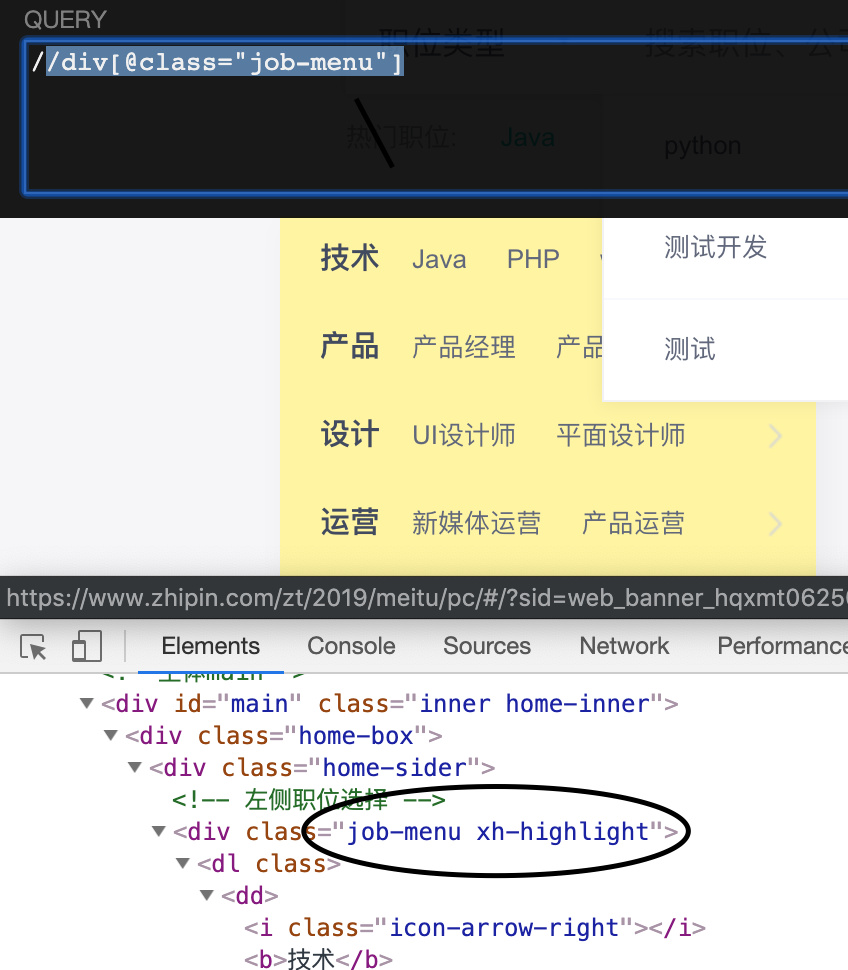The image size is (848, 970).
Task: Collapse the dl class node
Action: point(183,864)
